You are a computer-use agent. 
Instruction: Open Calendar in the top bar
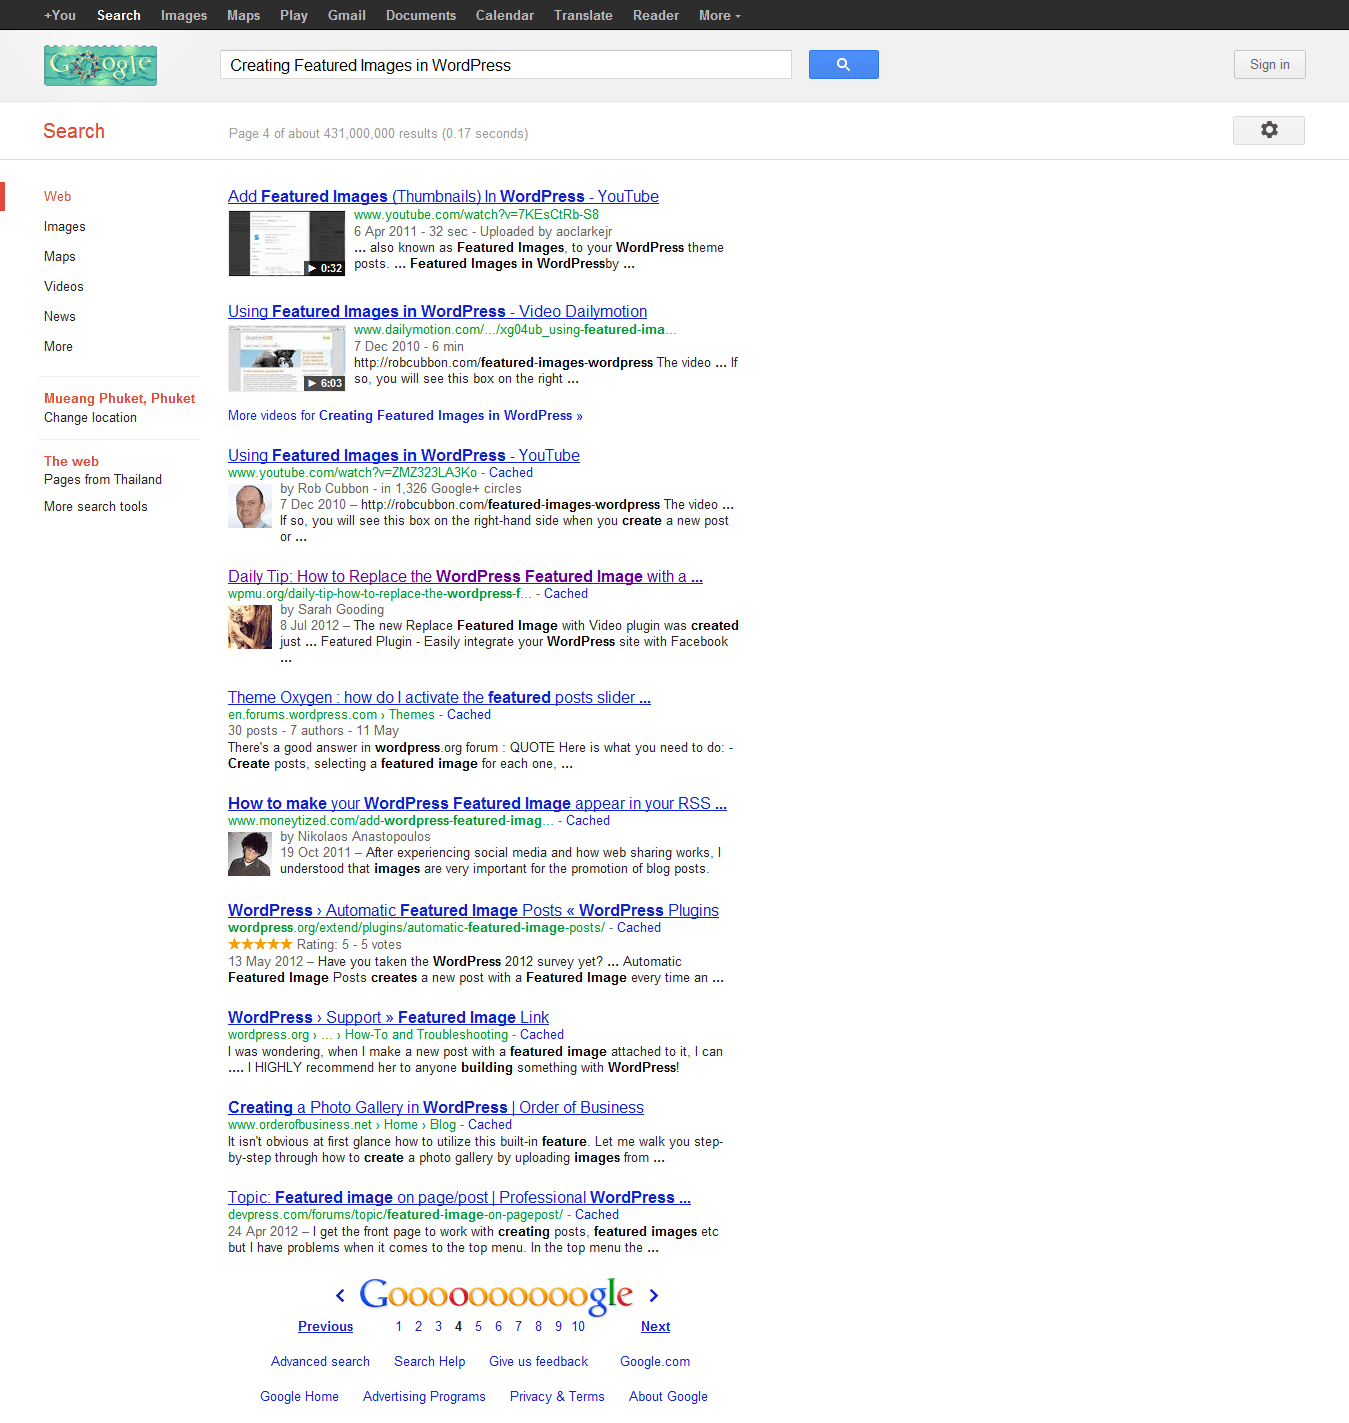pyautogui.click(x=505, y=15)
